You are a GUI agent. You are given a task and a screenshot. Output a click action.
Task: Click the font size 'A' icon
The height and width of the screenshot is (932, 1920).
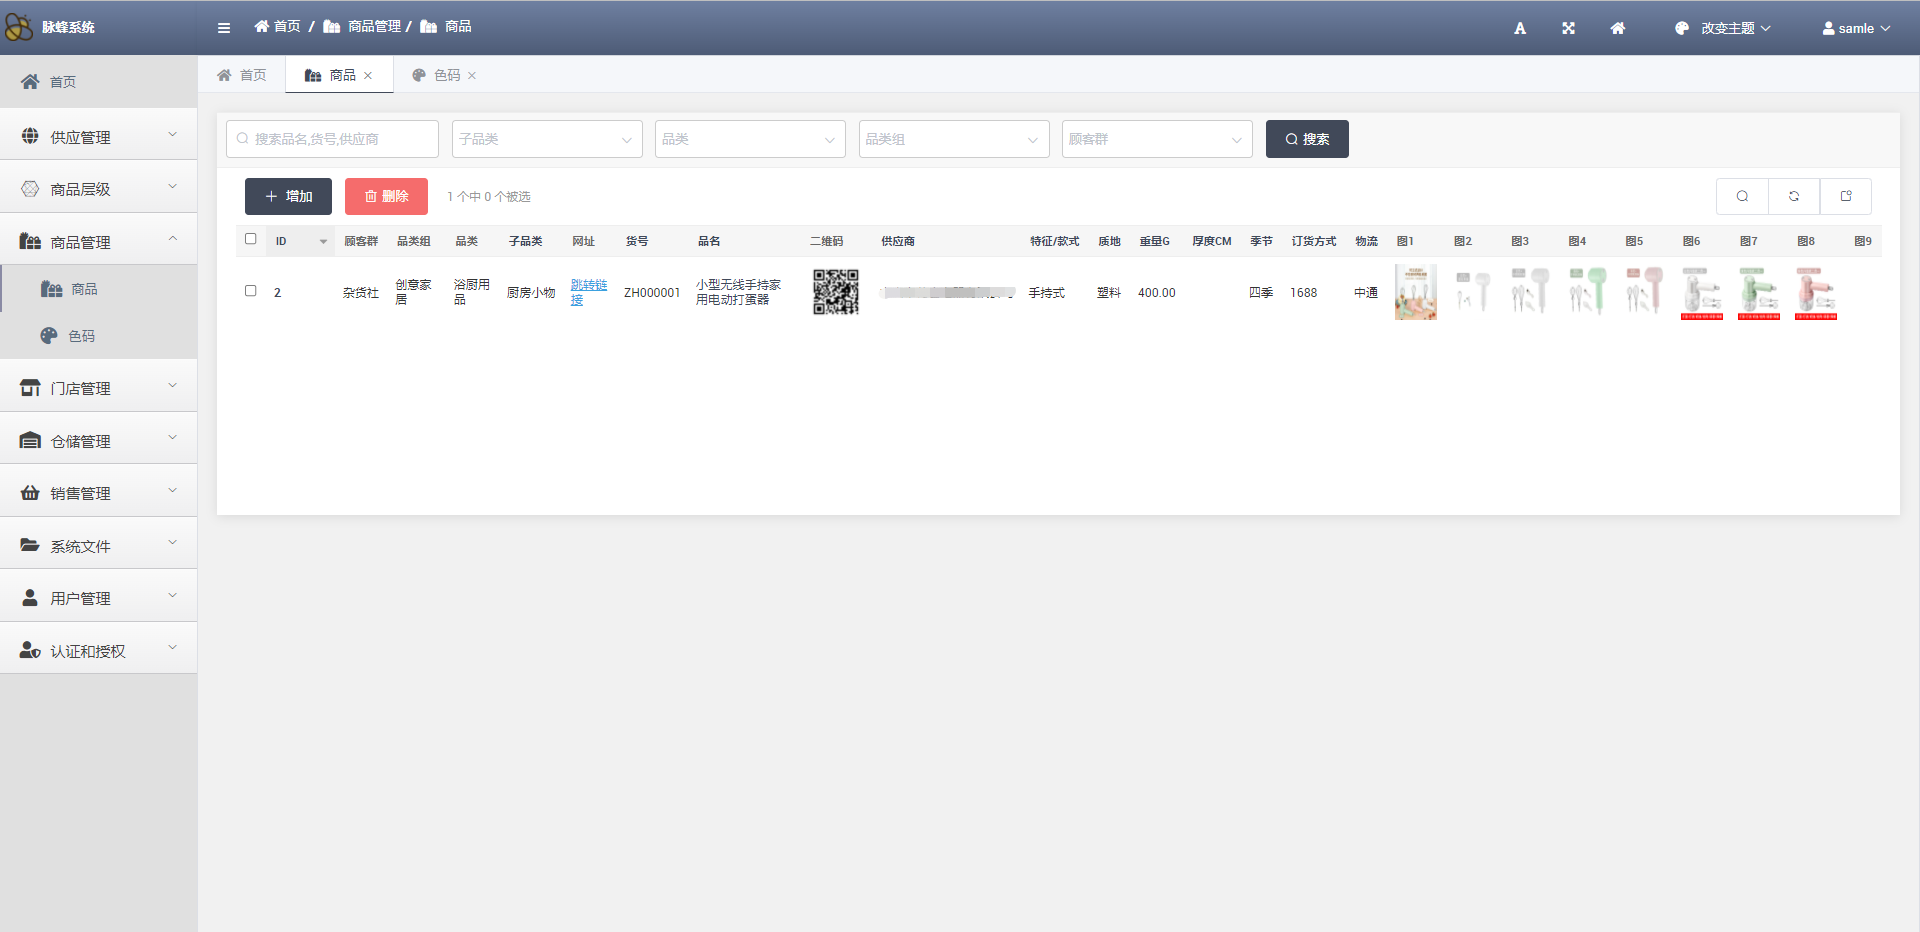1519,28
